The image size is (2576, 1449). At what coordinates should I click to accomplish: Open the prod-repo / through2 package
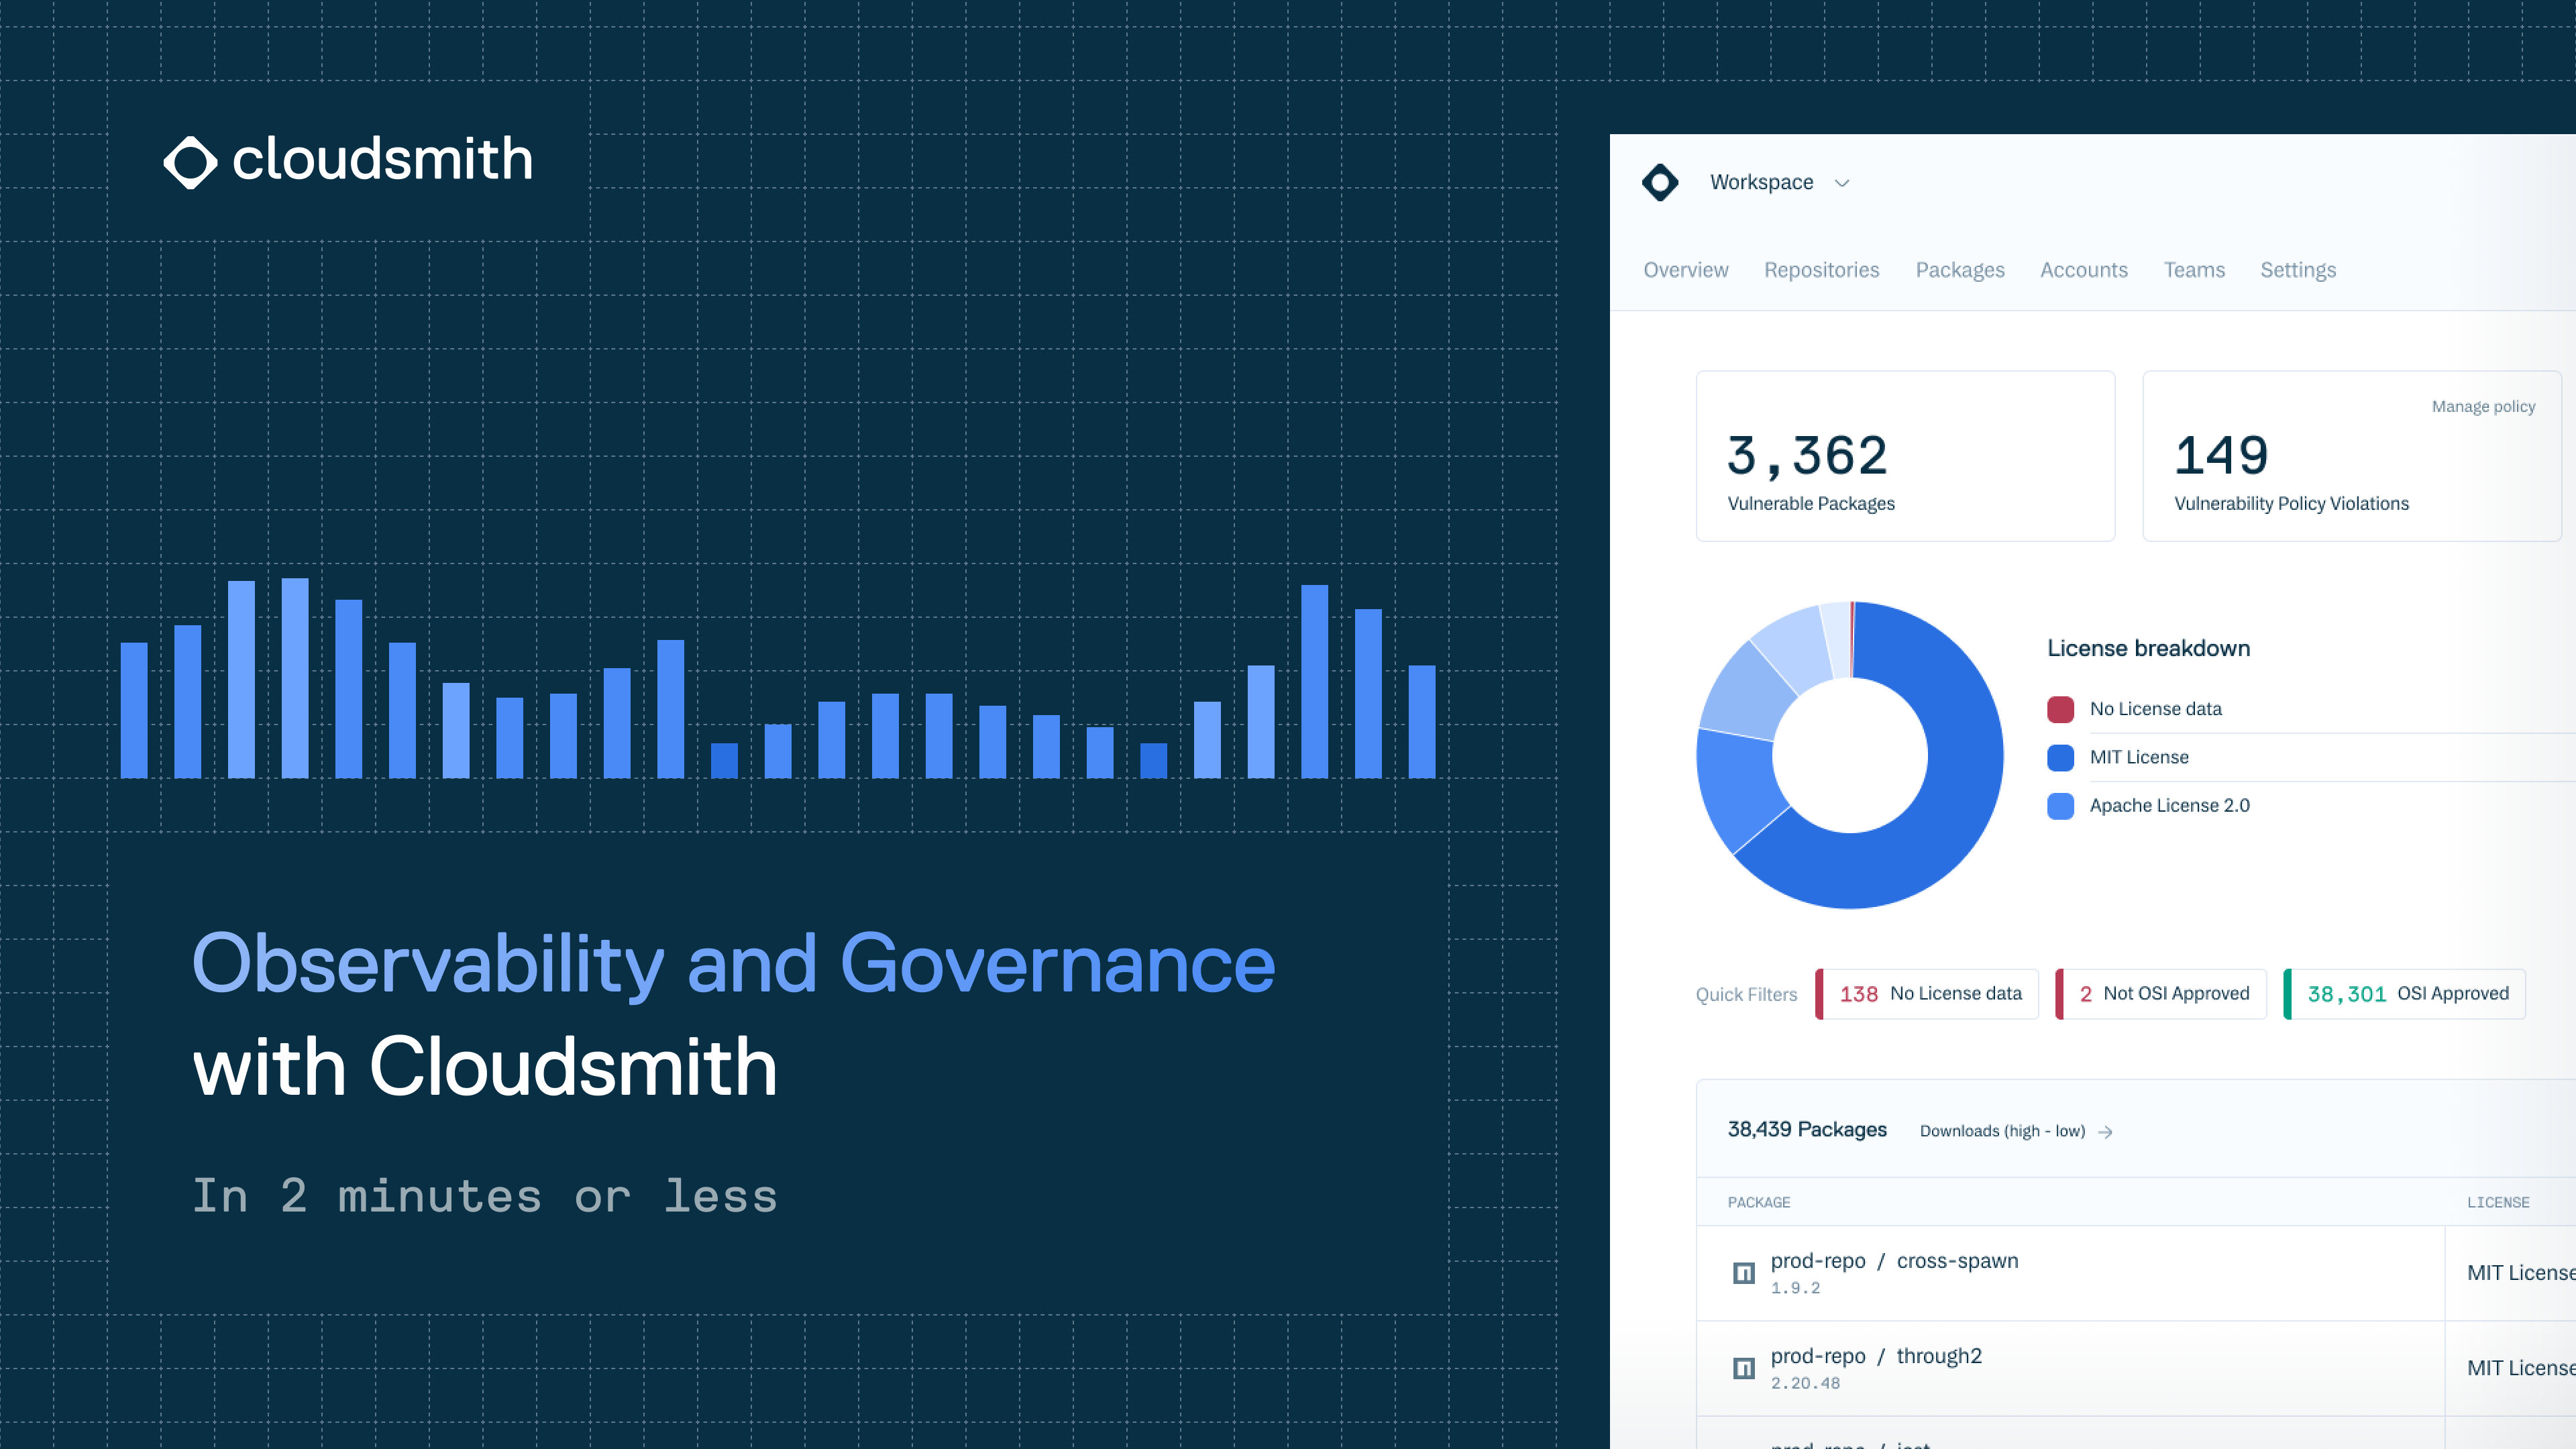point(1875,1356)
